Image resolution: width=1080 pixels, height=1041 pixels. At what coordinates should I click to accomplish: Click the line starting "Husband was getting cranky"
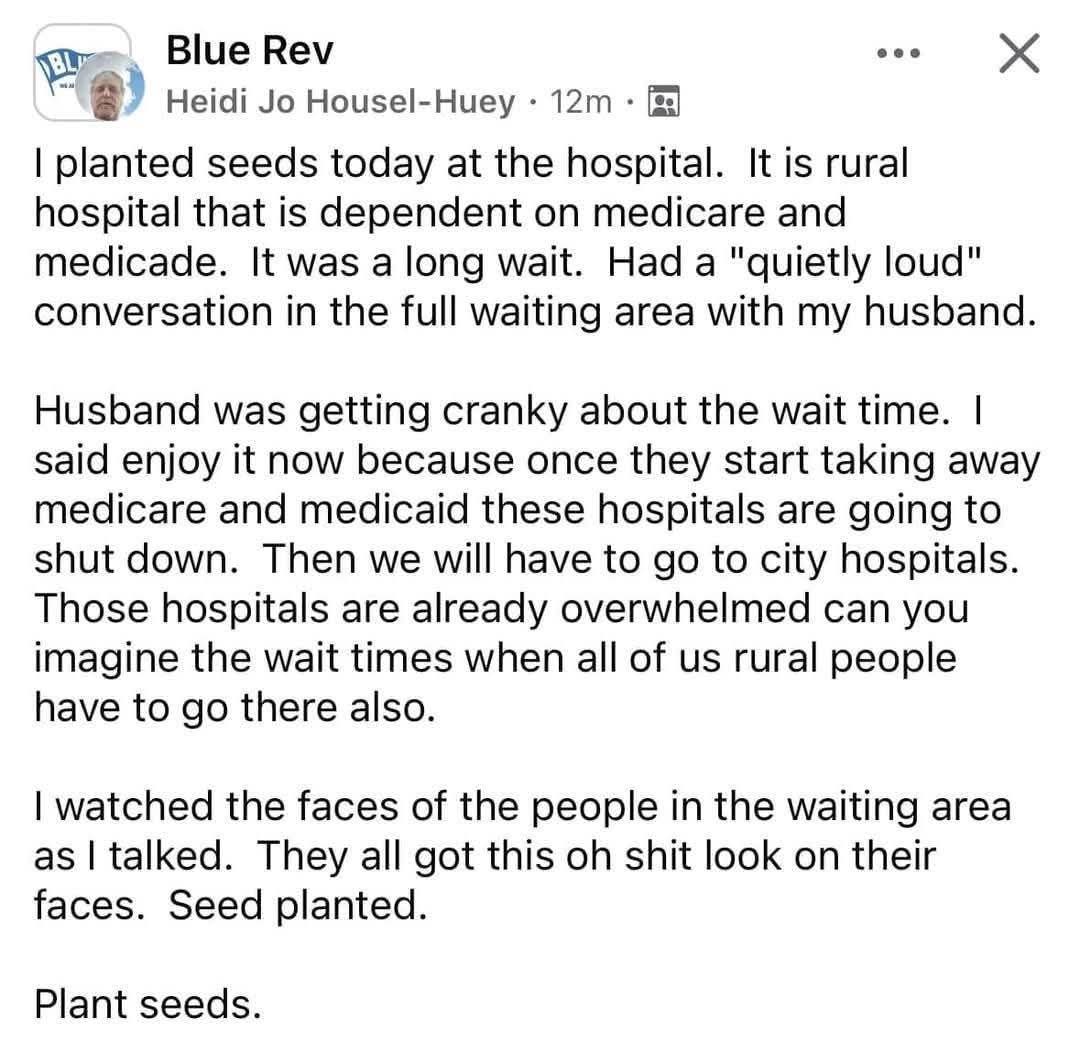click(x=508, y=411)
